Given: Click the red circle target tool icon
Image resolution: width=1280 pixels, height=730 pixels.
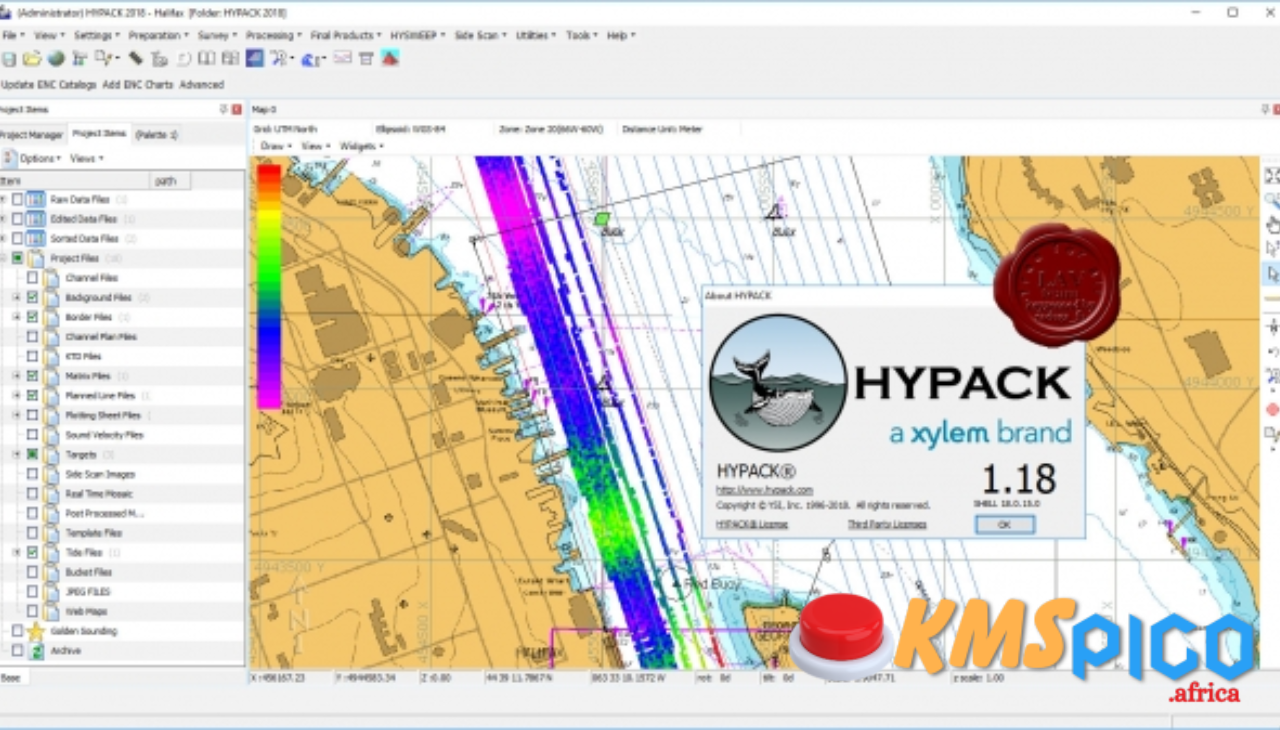Looking at the screenshot, I should coord(1272,410).
